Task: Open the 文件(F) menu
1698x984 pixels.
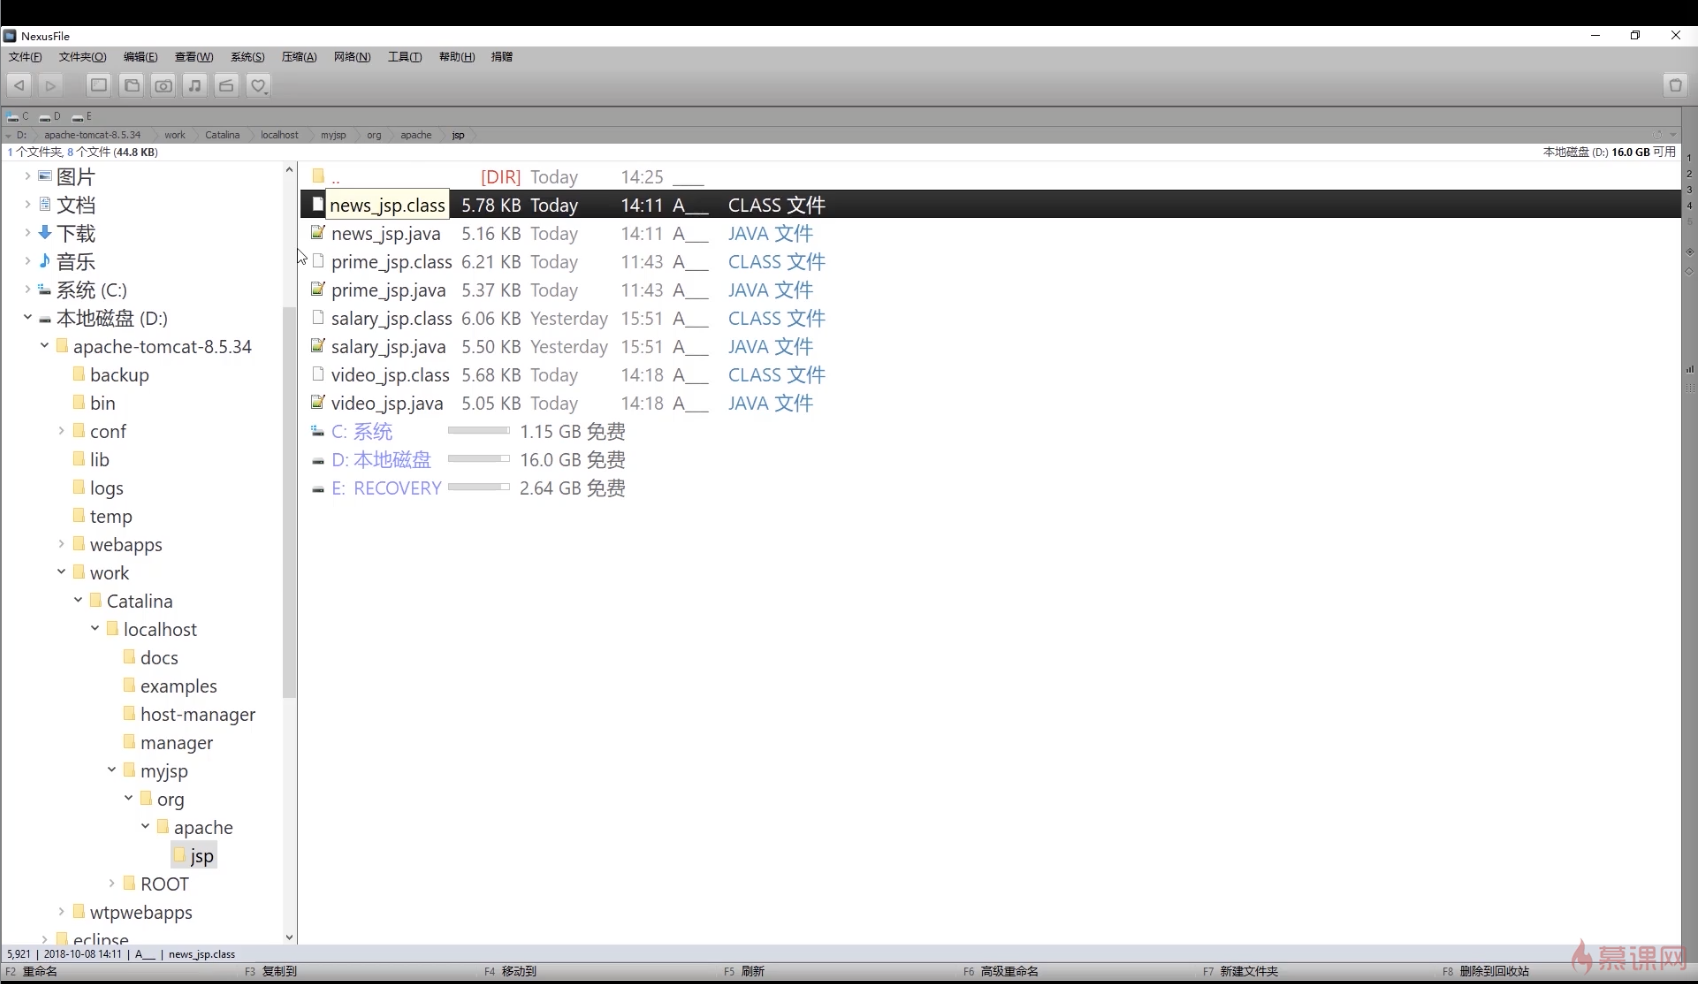Action: (x=25, y=57)
